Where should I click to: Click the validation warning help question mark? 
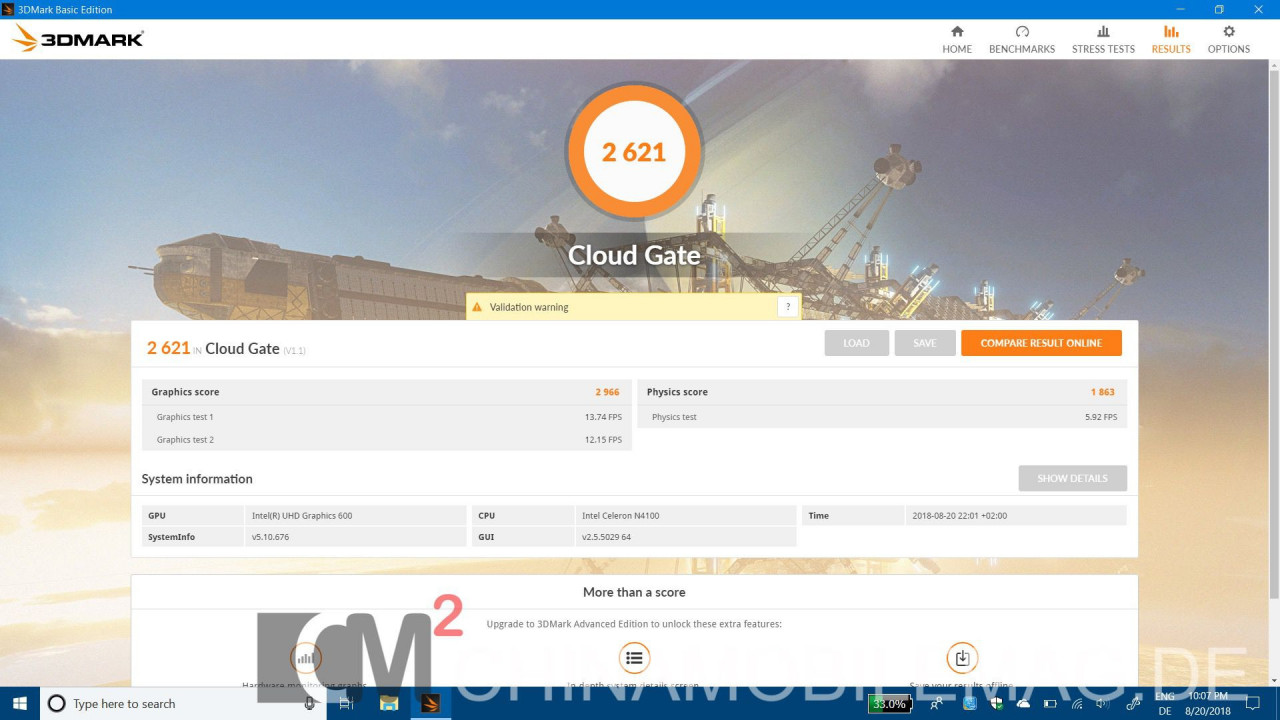click(x=788, y=307)
